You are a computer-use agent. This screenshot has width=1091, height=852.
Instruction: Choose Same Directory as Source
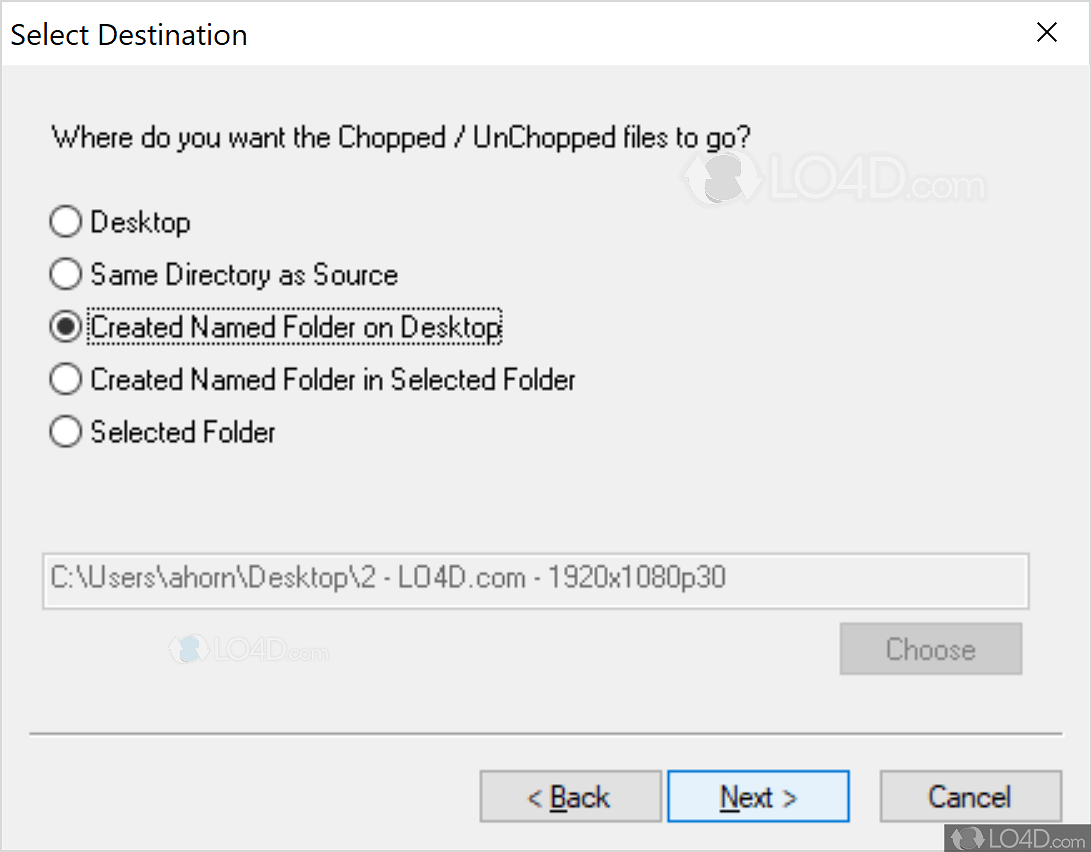point(65,274)
